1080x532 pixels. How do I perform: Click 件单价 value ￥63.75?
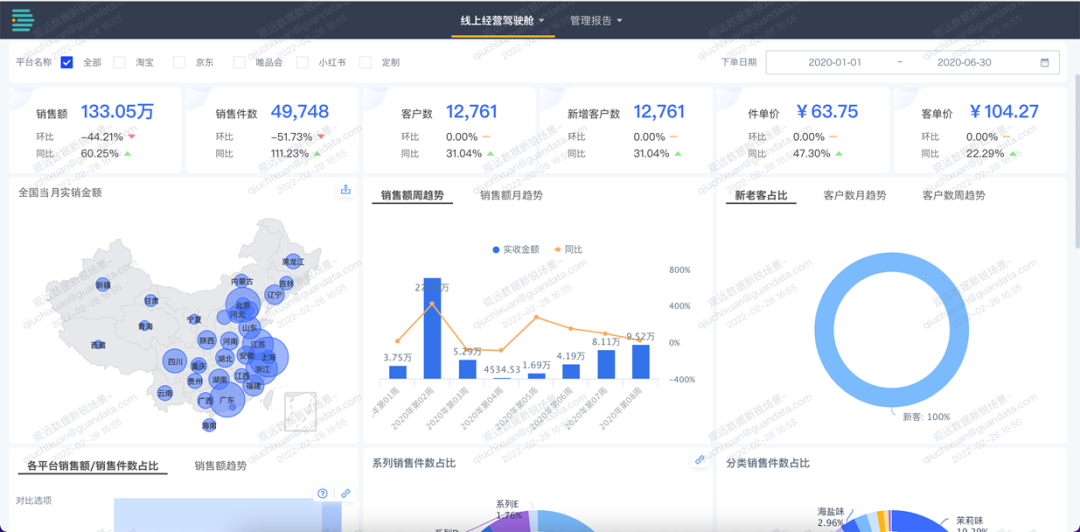pos(827,111)
